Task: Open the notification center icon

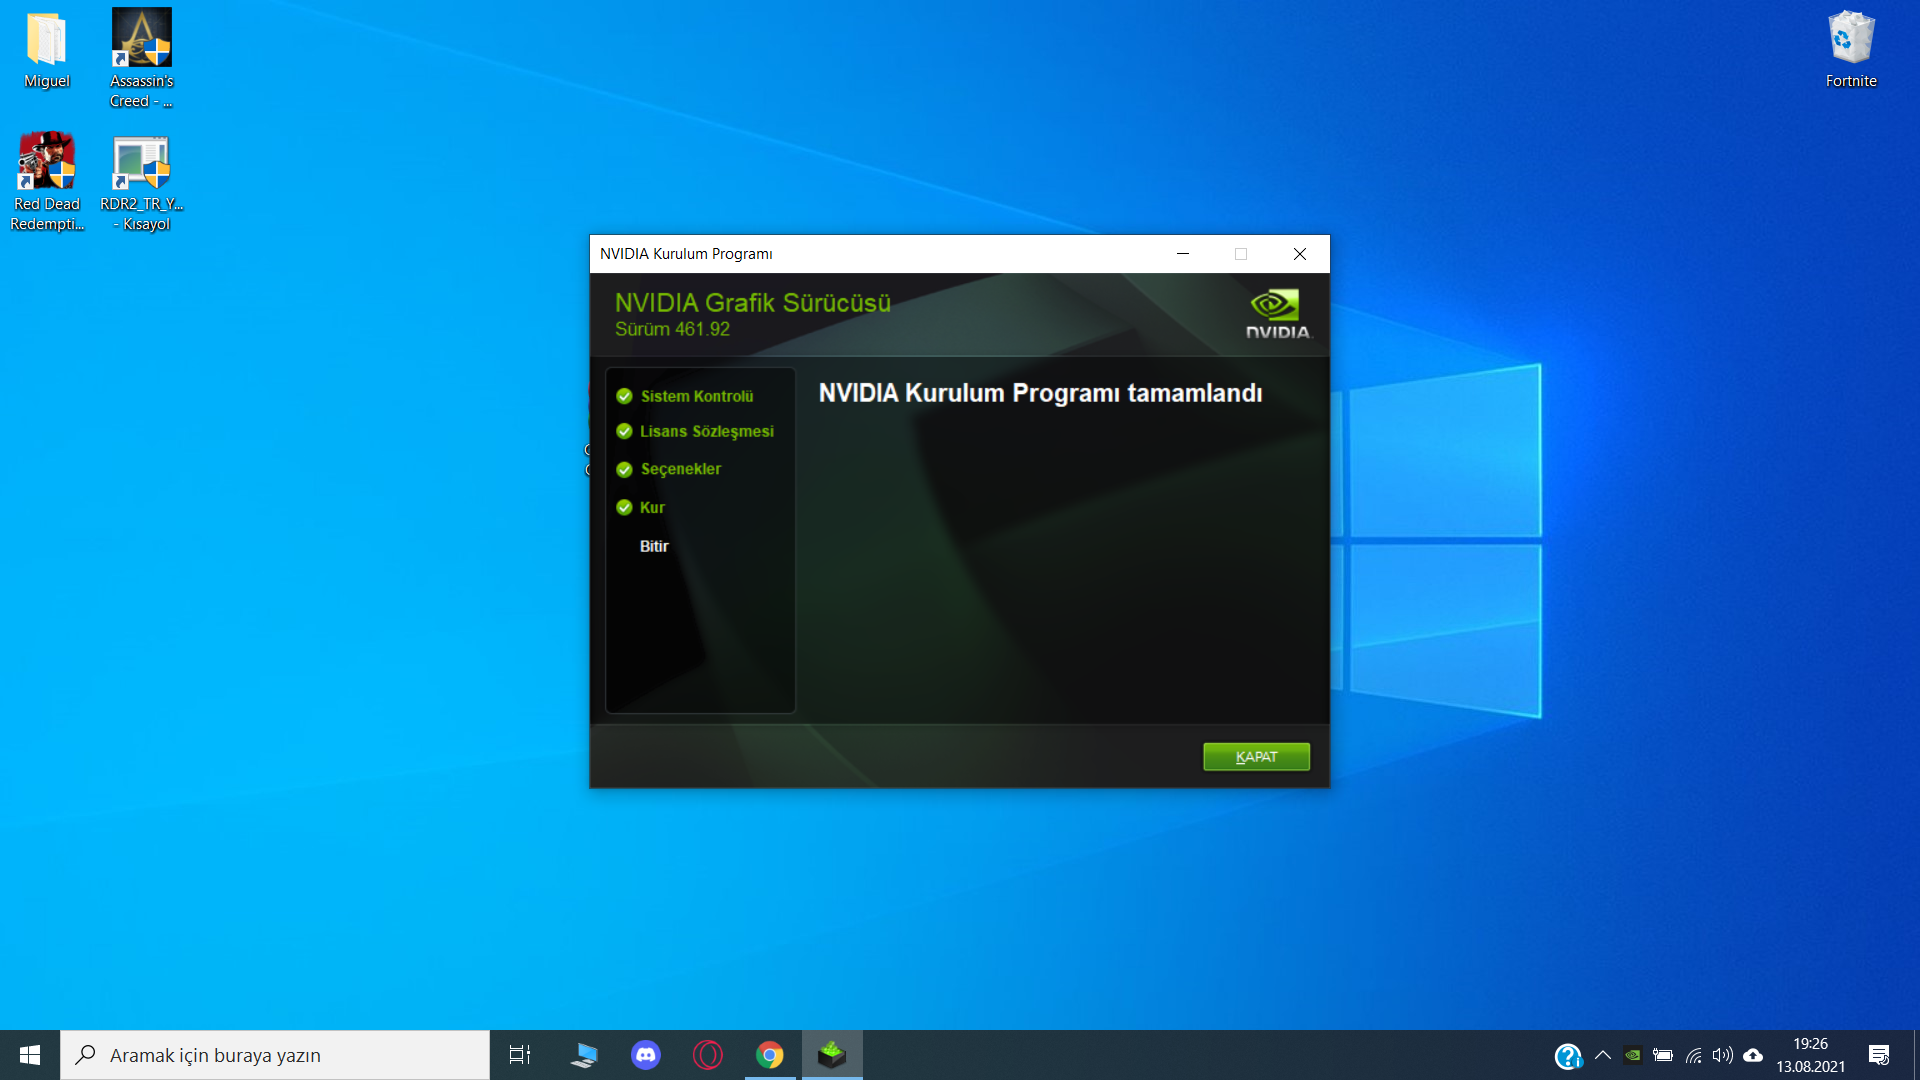Action: click(1879, 1055)
